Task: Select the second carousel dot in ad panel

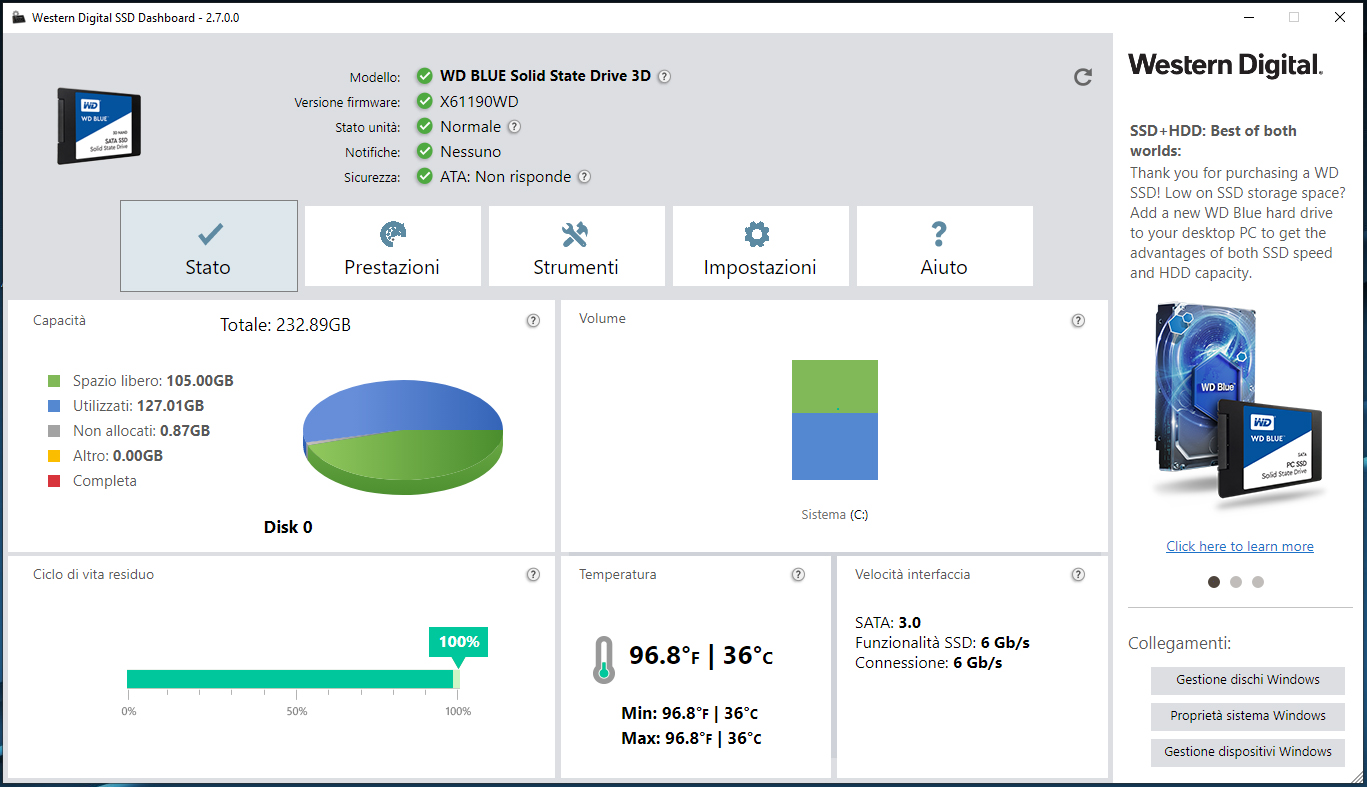Action: (x=1236, y=582)
